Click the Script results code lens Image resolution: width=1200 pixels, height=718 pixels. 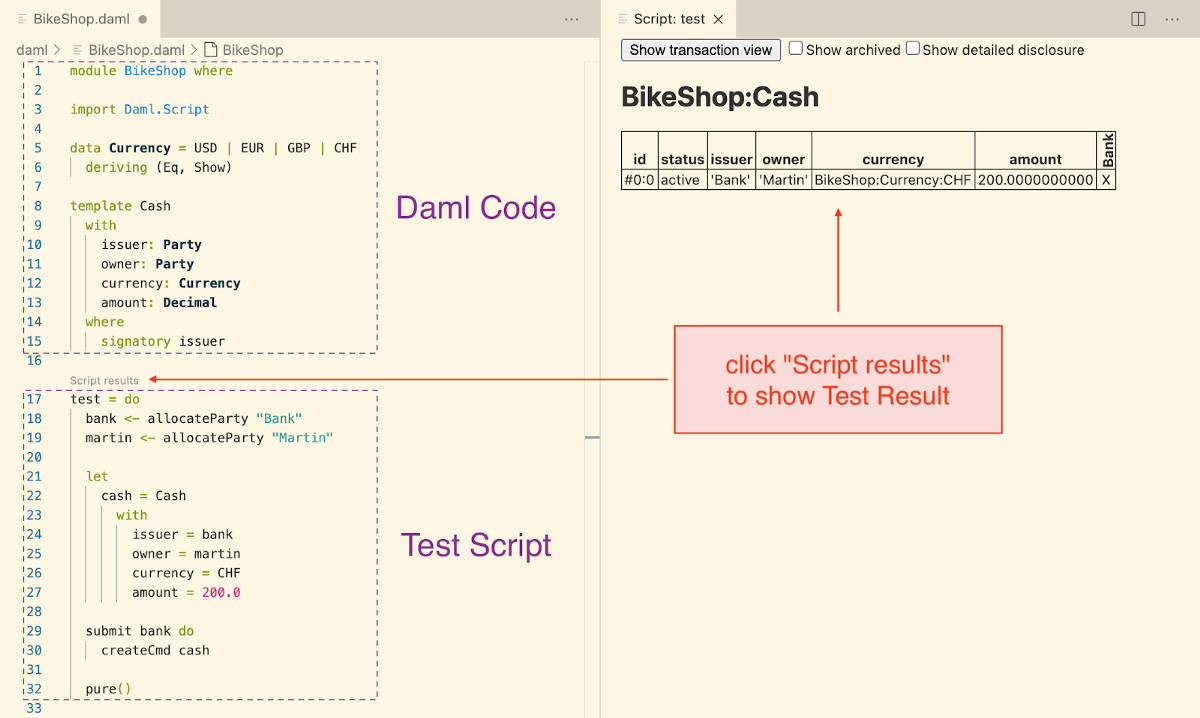coord(105,380)
